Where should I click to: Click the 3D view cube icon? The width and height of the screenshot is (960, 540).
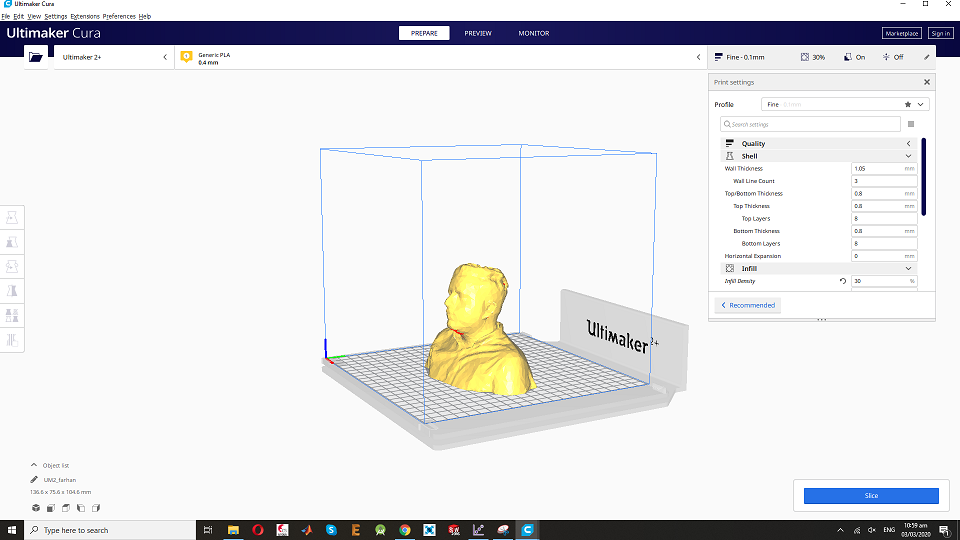(36, 508)
